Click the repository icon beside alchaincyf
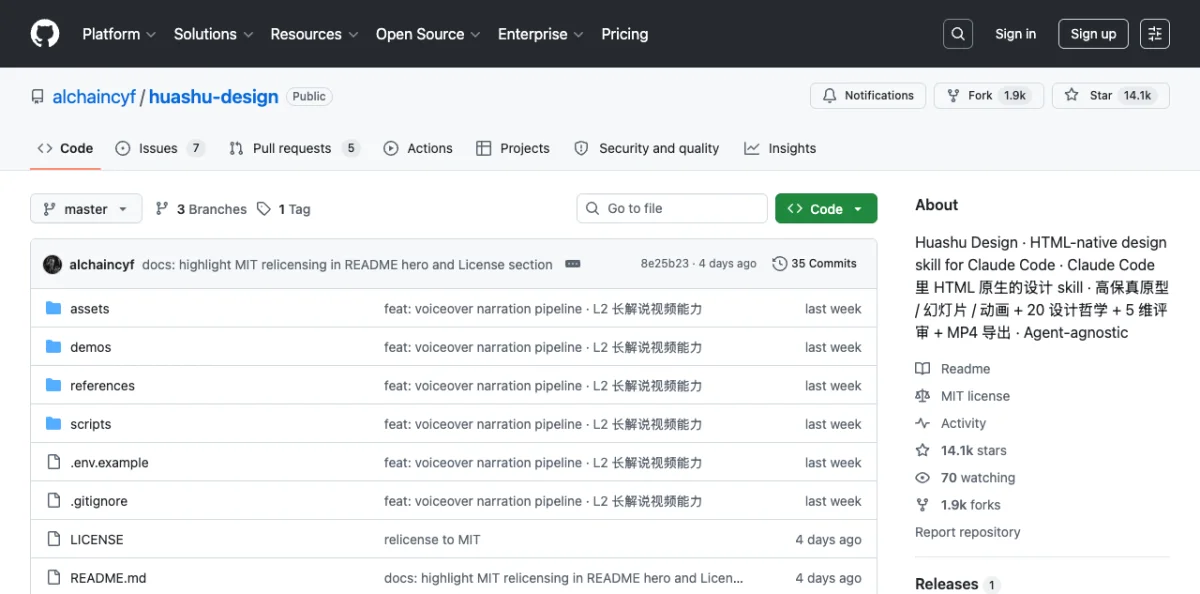This screenshot has height=594, width=1200. point(38,97)
